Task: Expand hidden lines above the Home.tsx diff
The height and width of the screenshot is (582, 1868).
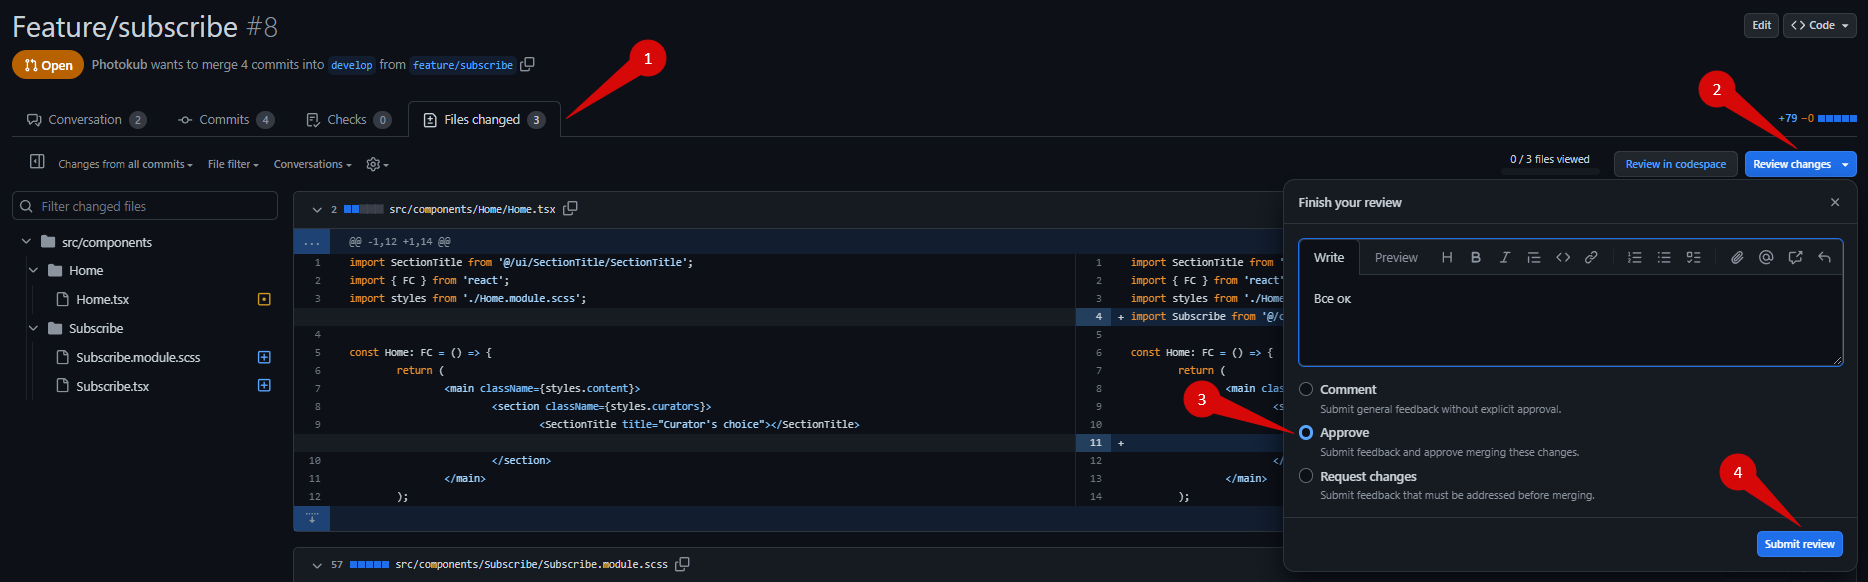Action: [311, 242]
